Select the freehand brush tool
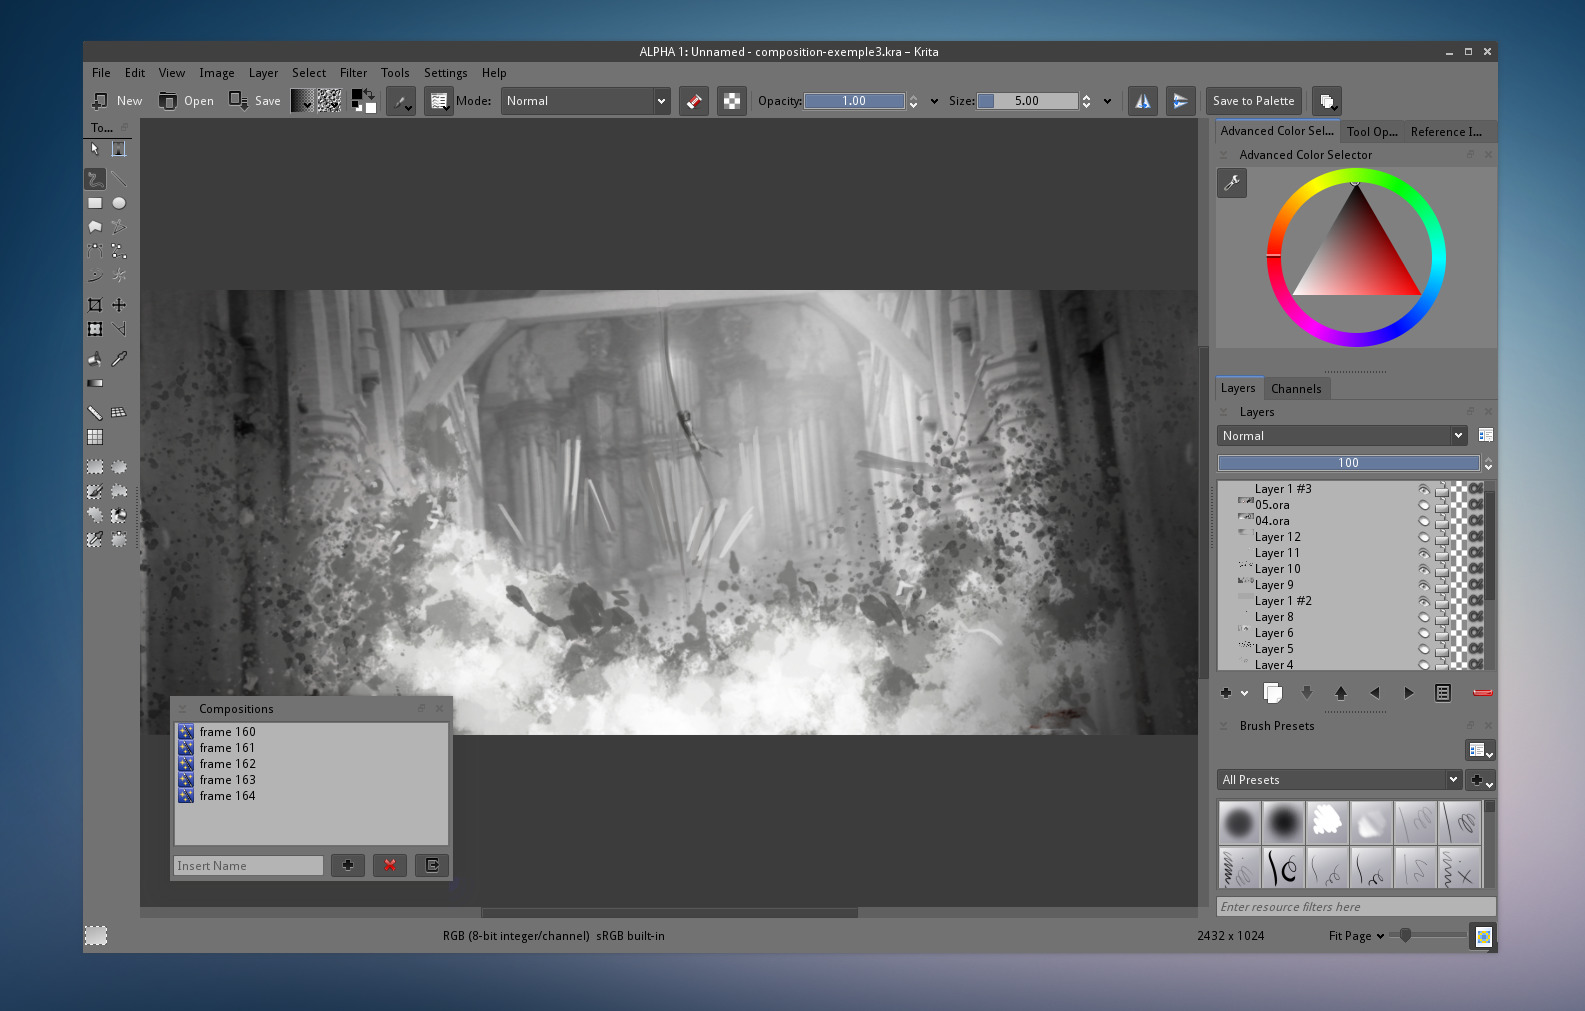This screenshot has height=1011, width=1585. coord(95,179)
